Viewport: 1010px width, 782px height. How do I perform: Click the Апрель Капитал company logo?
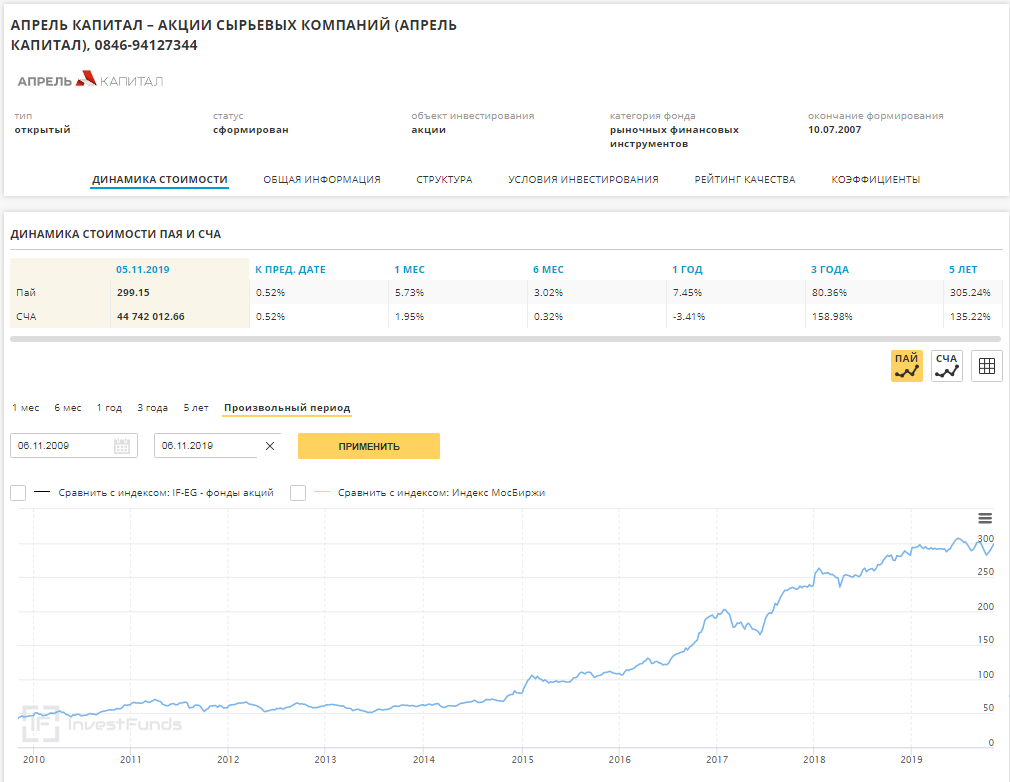pos(90,80)
